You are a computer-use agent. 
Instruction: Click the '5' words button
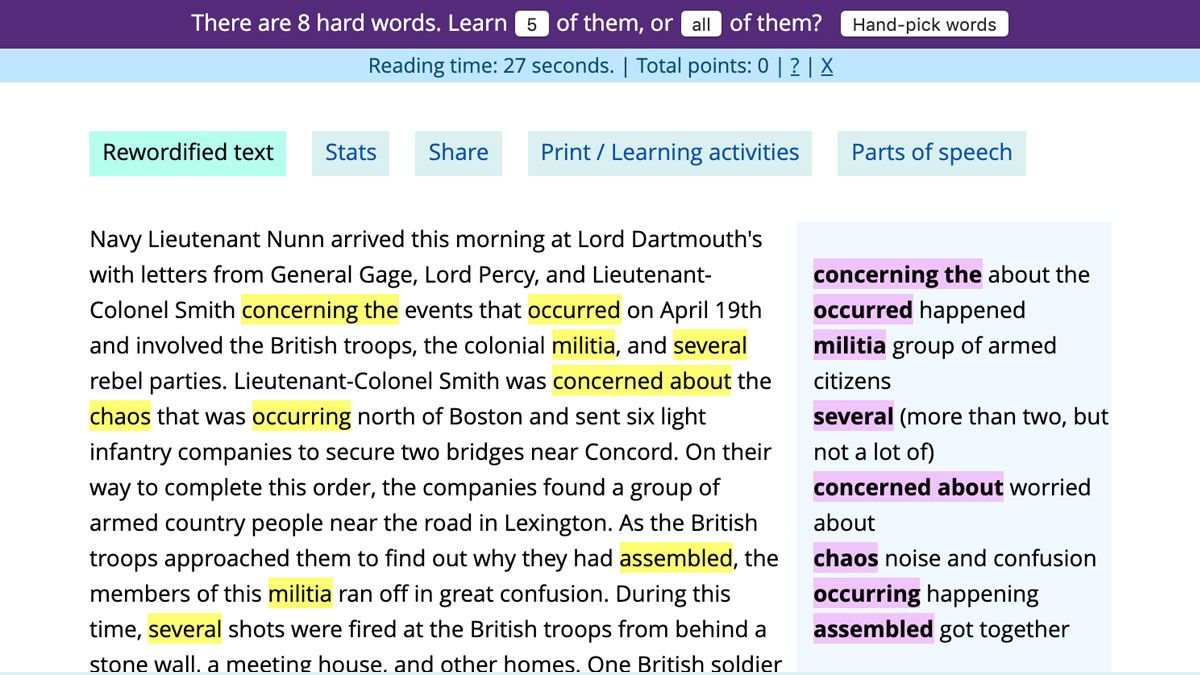532,24
